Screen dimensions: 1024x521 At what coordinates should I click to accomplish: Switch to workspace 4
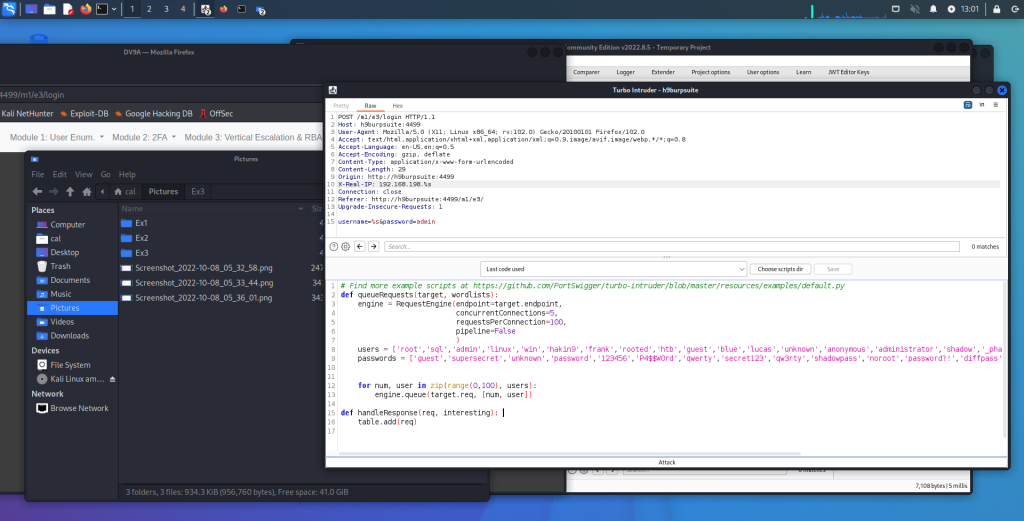[183, 9]
